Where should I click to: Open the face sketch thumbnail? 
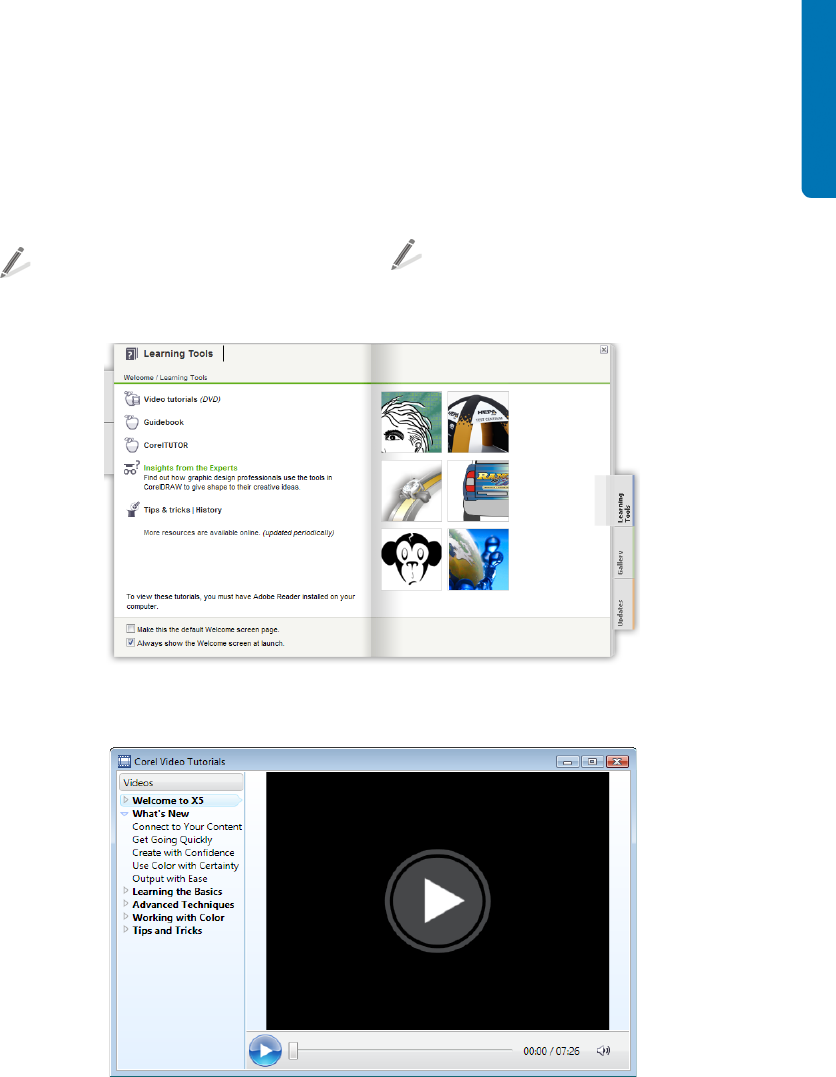click(411, 422)
